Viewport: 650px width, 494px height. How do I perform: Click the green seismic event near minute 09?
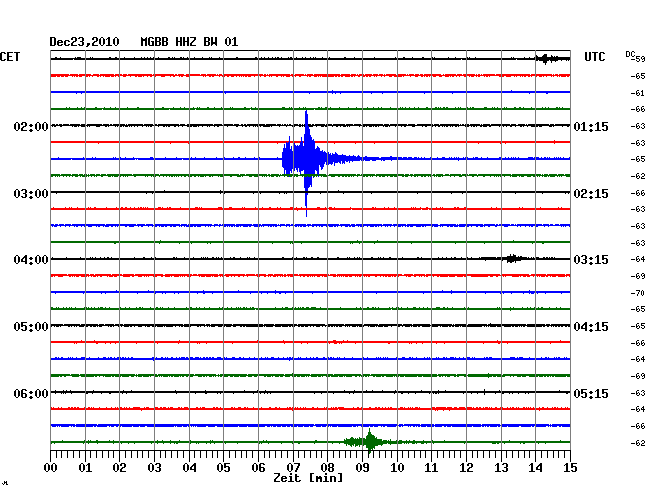[x=369, y=441]
